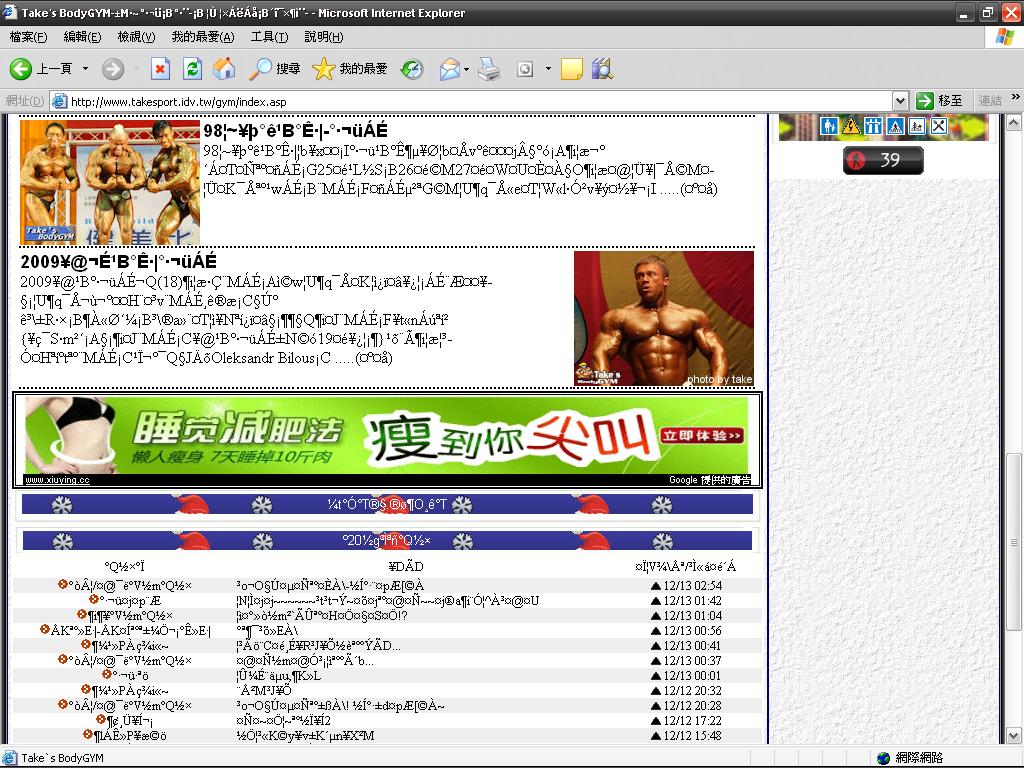Image resolution: width=1024 pixels, height=768 pixels.
Task: Click the yellow warning triangle sign icon
Action: [x=851, y=125]
